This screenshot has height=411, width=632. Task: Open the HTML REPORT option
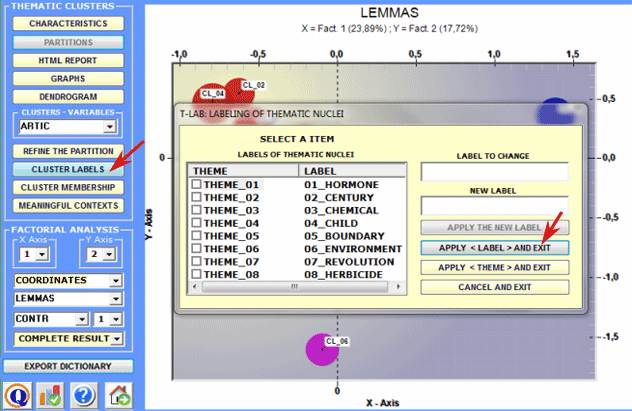68,60
